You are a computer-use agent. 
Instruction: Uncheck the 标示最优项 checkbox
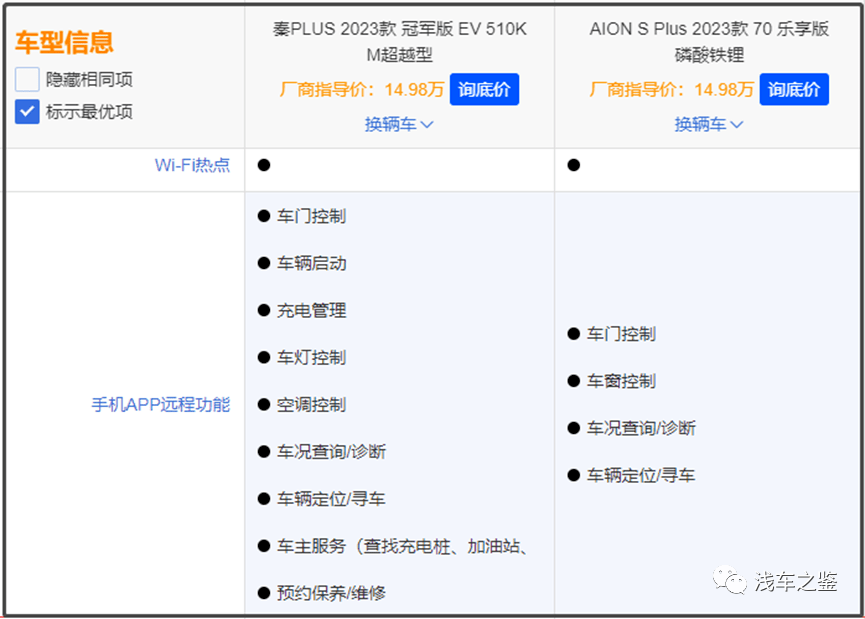[27, 112]
